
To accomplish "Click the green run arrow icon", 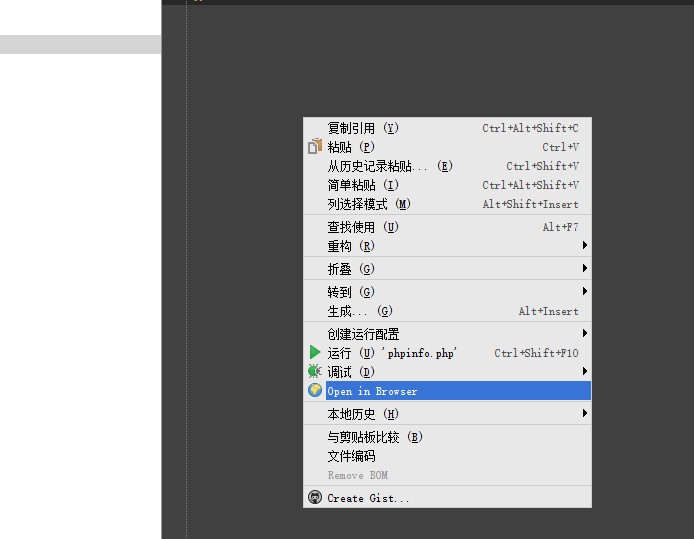I will [315, 352].
